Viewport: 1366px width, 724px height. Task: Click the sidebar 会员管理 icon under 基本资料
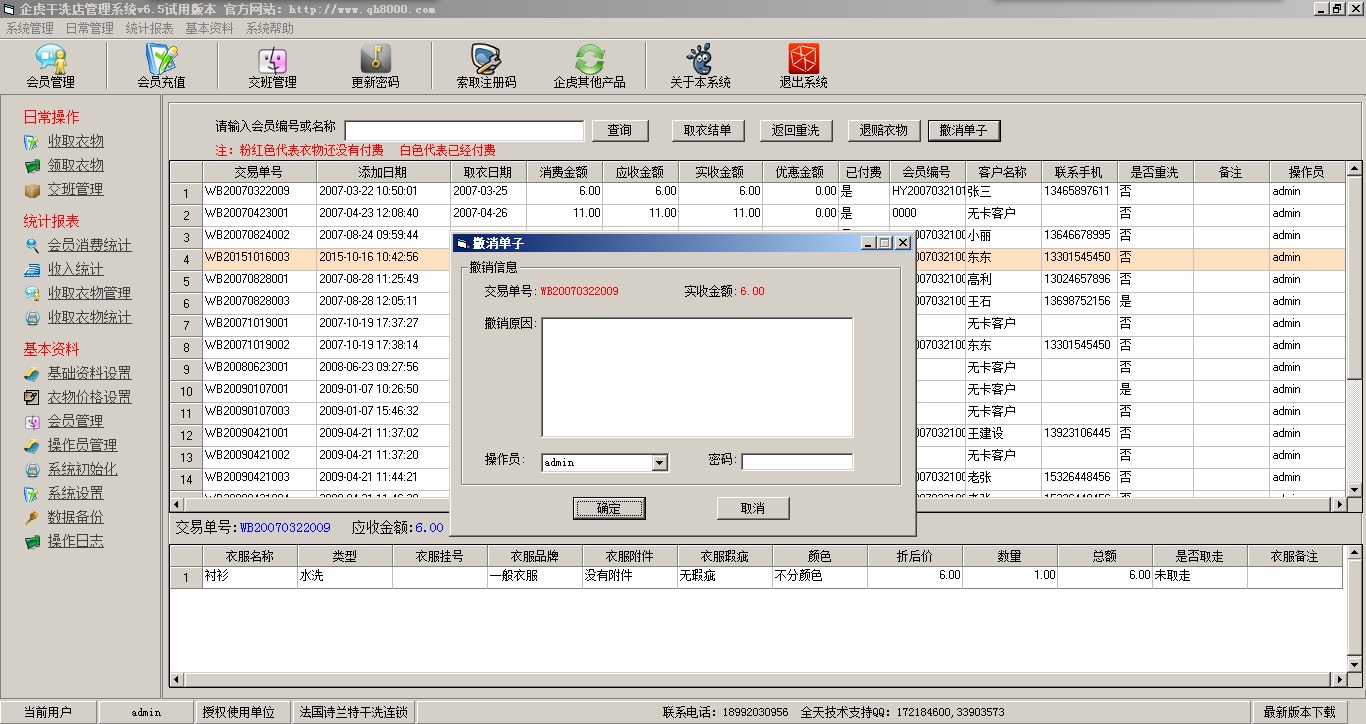tap(32, 422)
